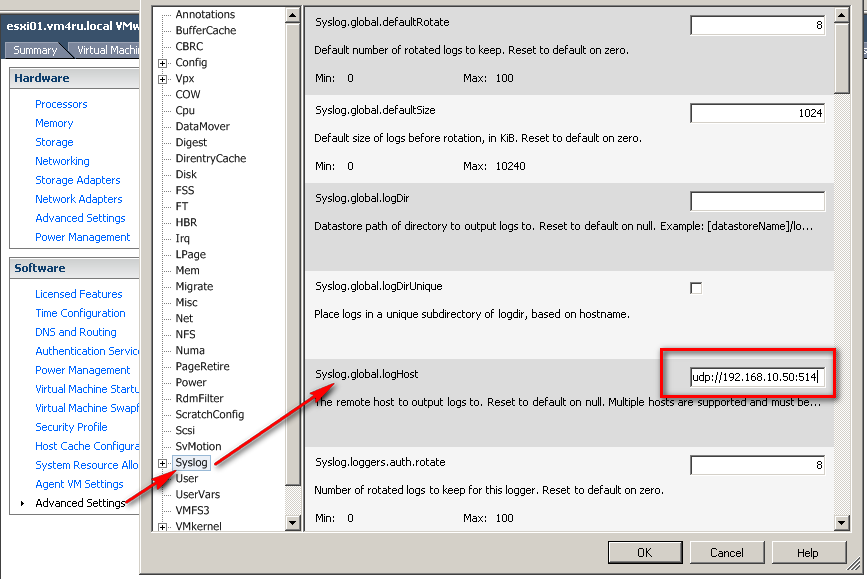Screen dimensions: 867x579
Task: Select Annotations in the settings tree
Action: [205, 14]
